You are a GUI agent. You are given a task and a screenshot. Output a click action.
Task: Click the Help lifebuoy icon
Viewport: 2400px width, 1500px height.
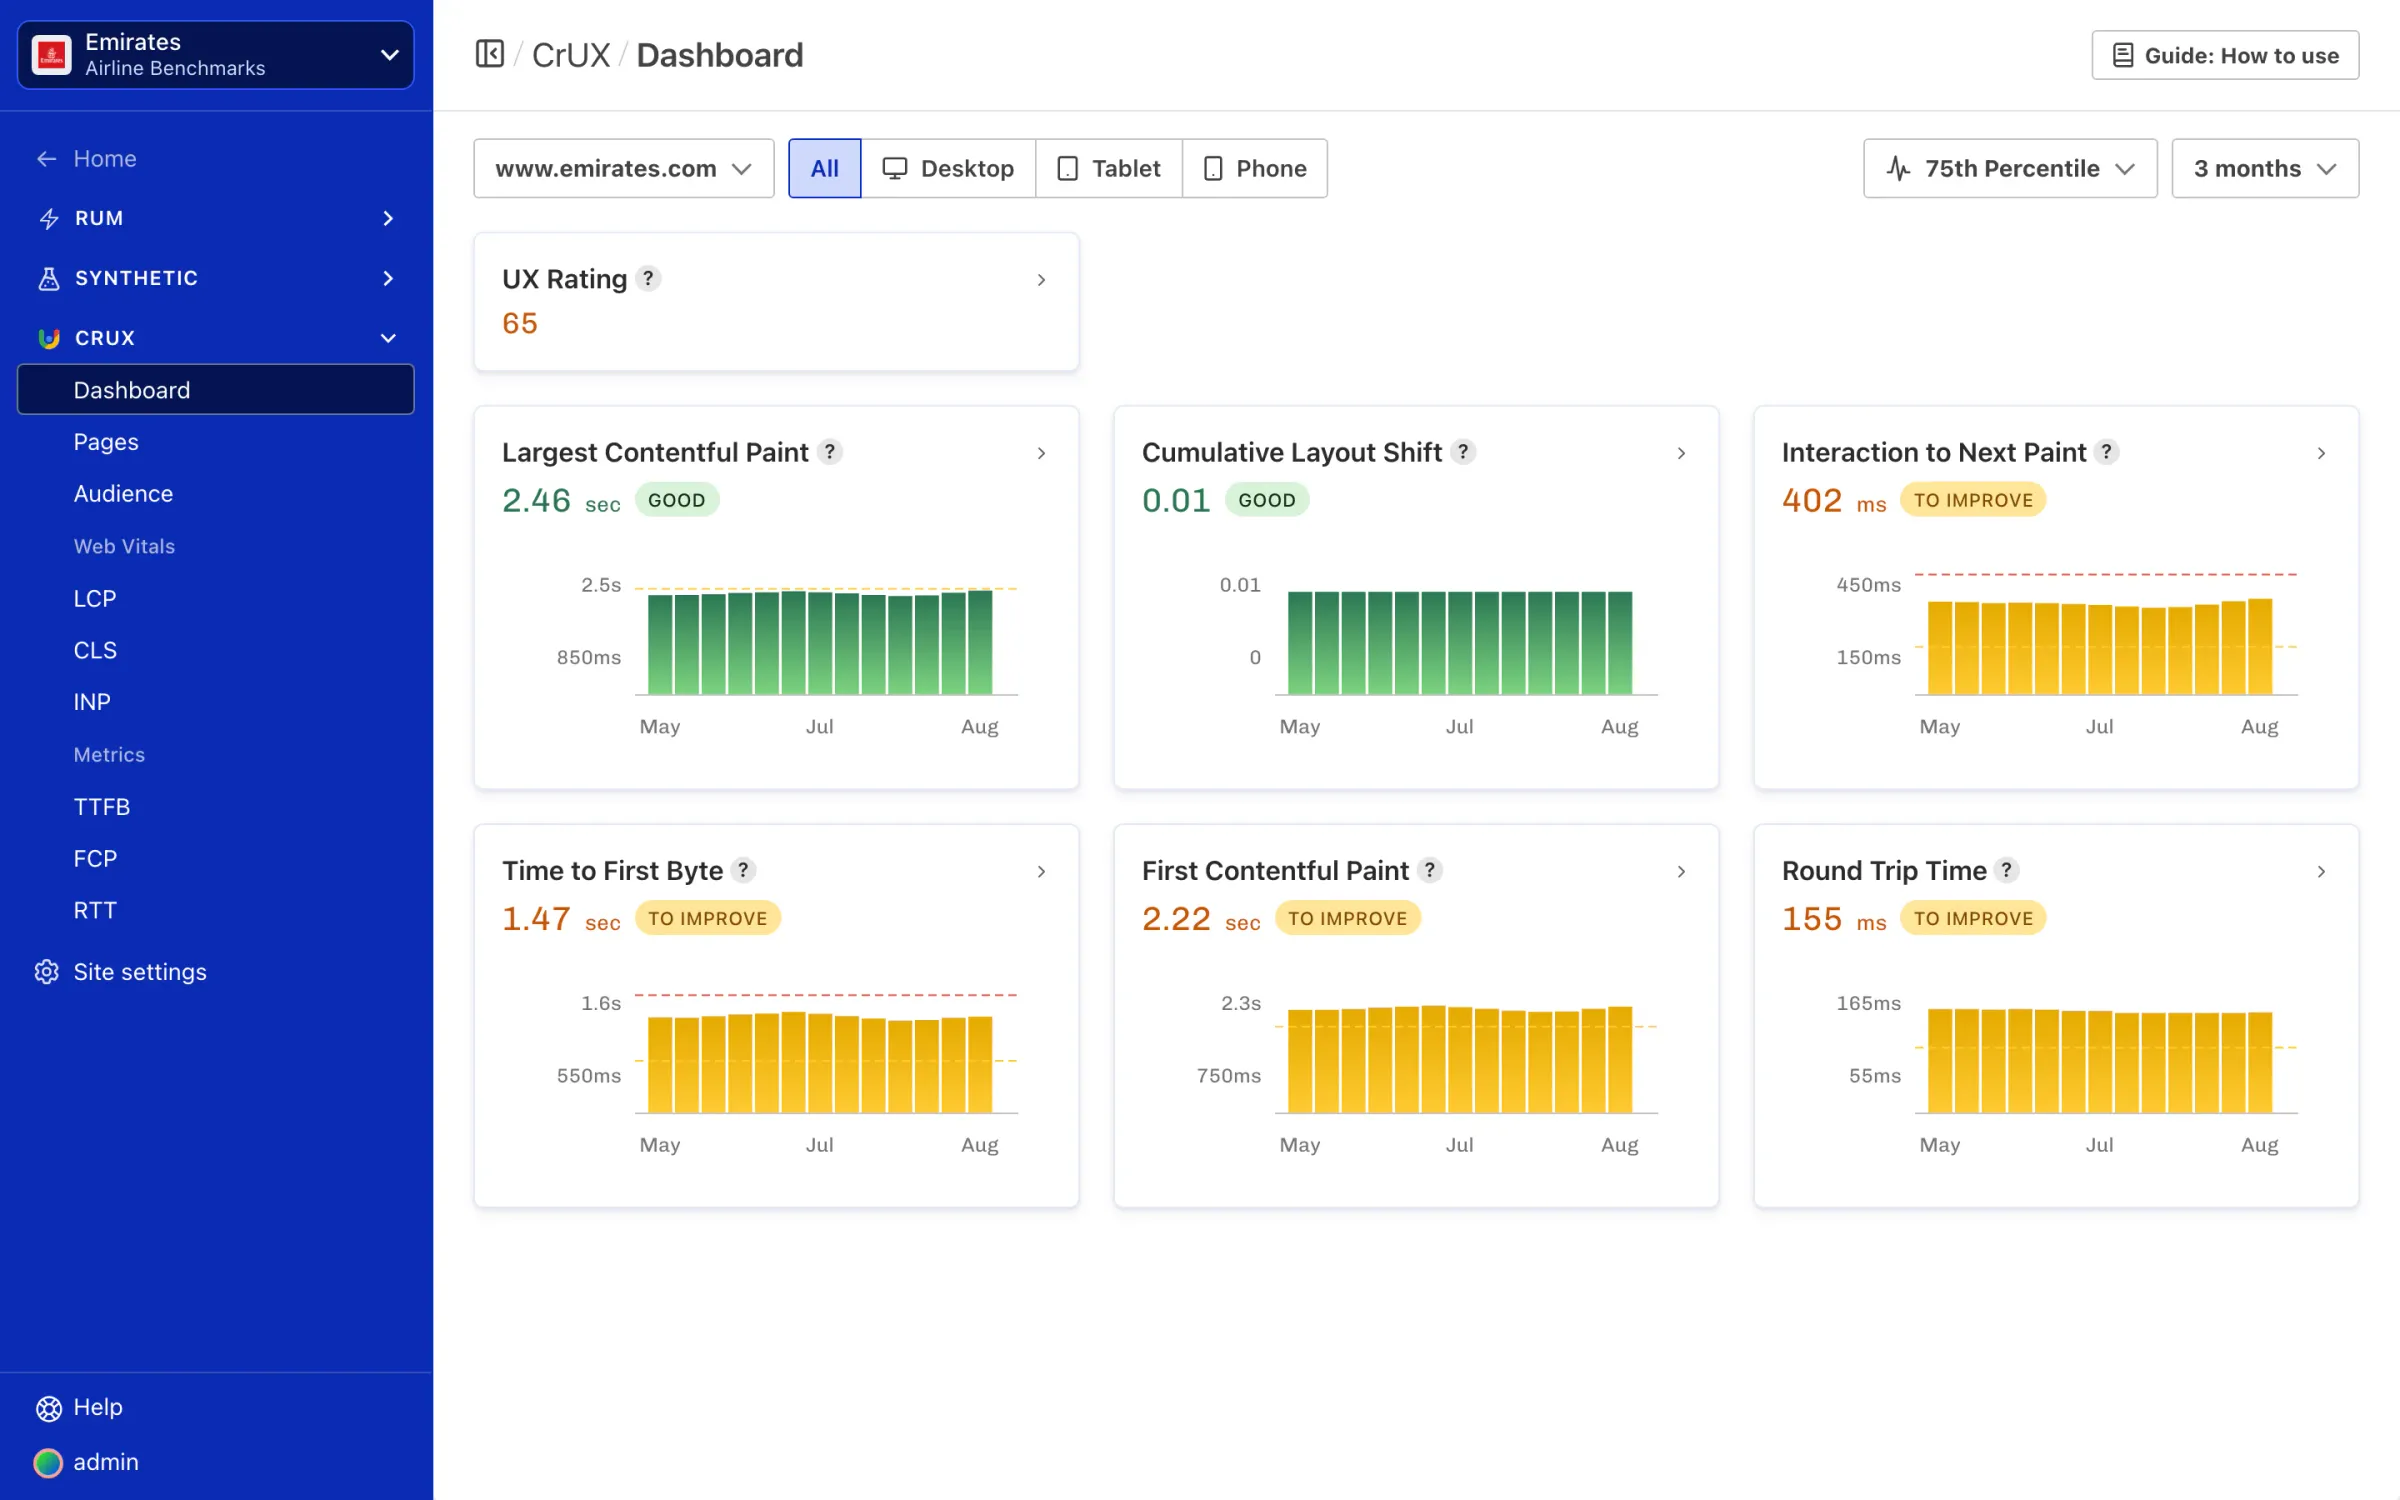pos(48,1408)
